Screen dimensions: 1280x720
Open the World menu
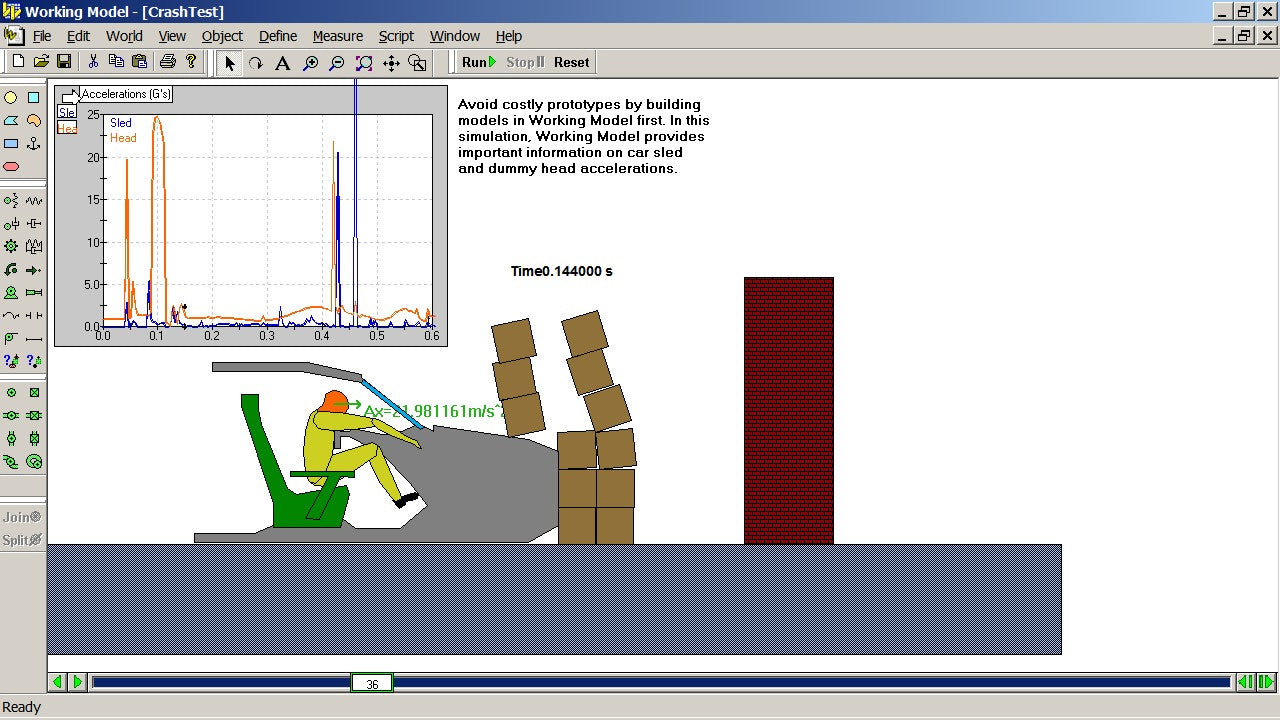point(124,36)
